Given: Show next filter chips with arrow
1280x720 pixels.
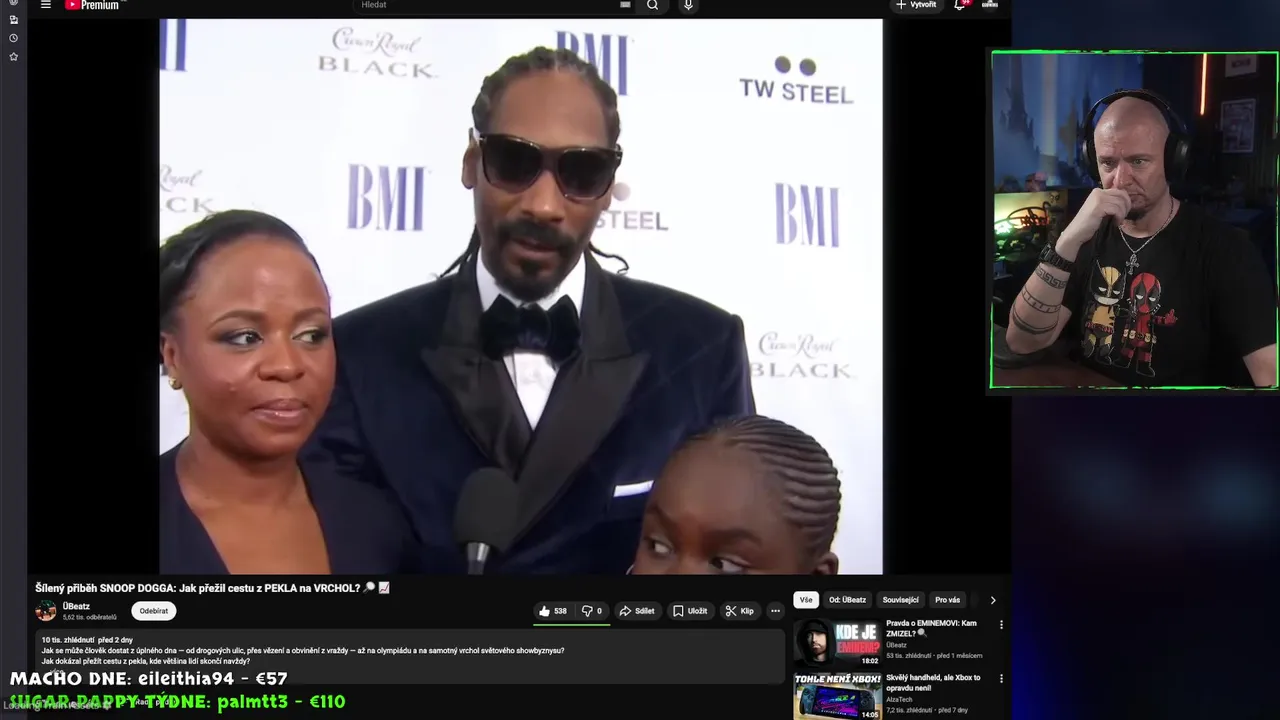Looking at the screenshot, I should 993,600.
